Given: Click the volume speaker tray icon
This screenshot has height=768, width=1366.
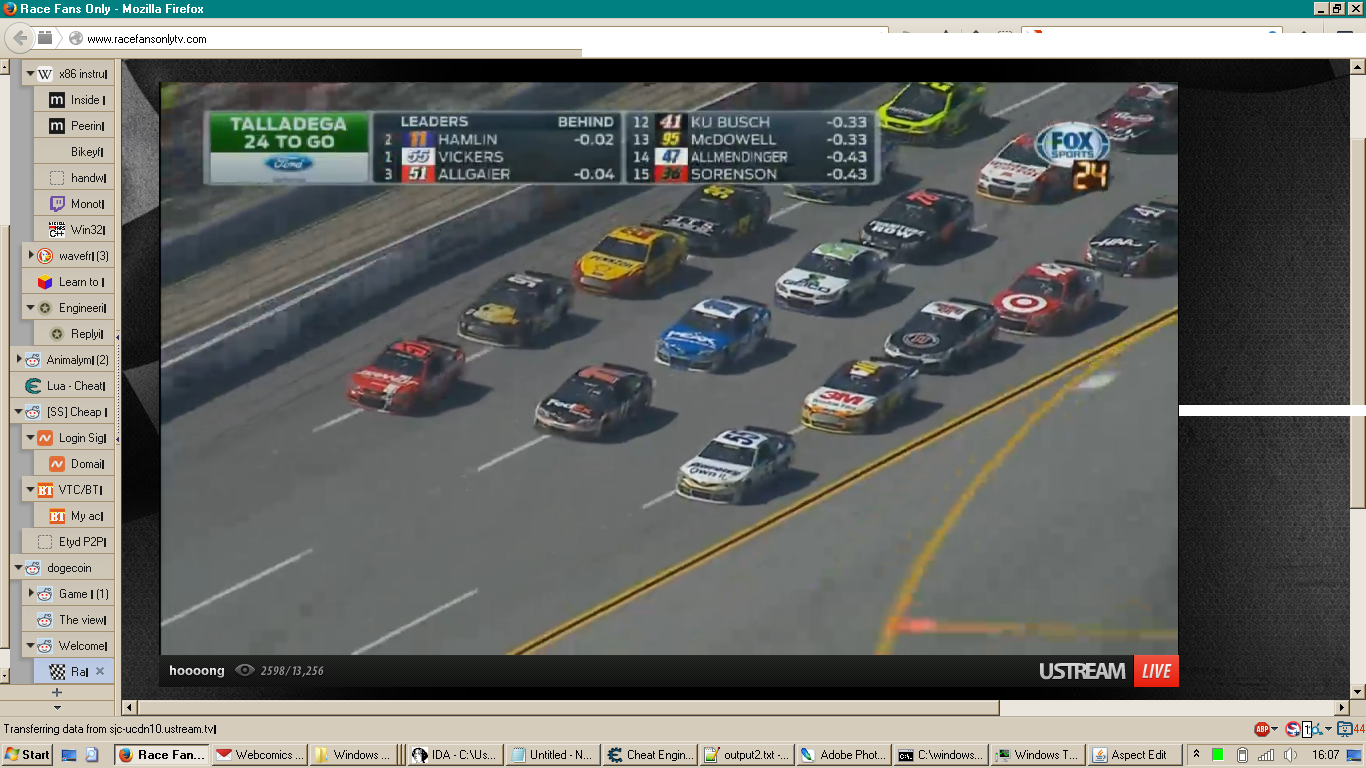Looking at the screenshot, I should (x=1291, y=755).
